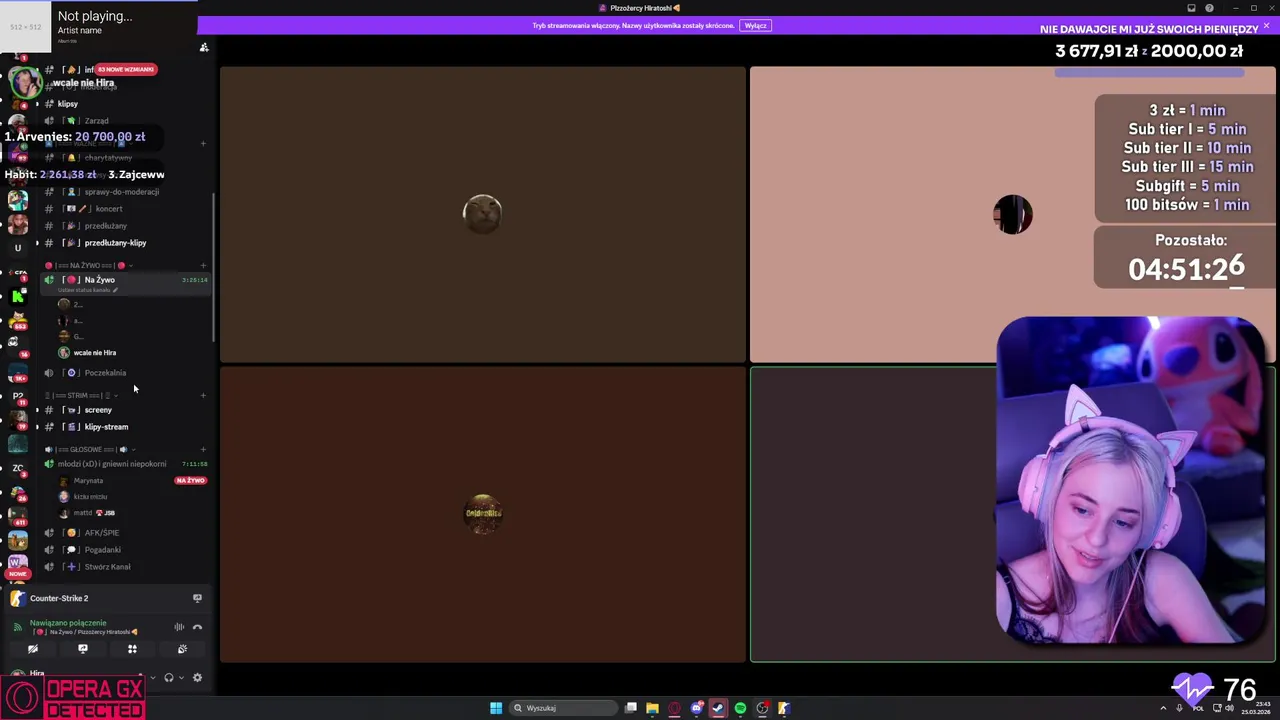Add a channel to the STRIM category
This screenshot has width=1280, height=720.
pos(203,395)
